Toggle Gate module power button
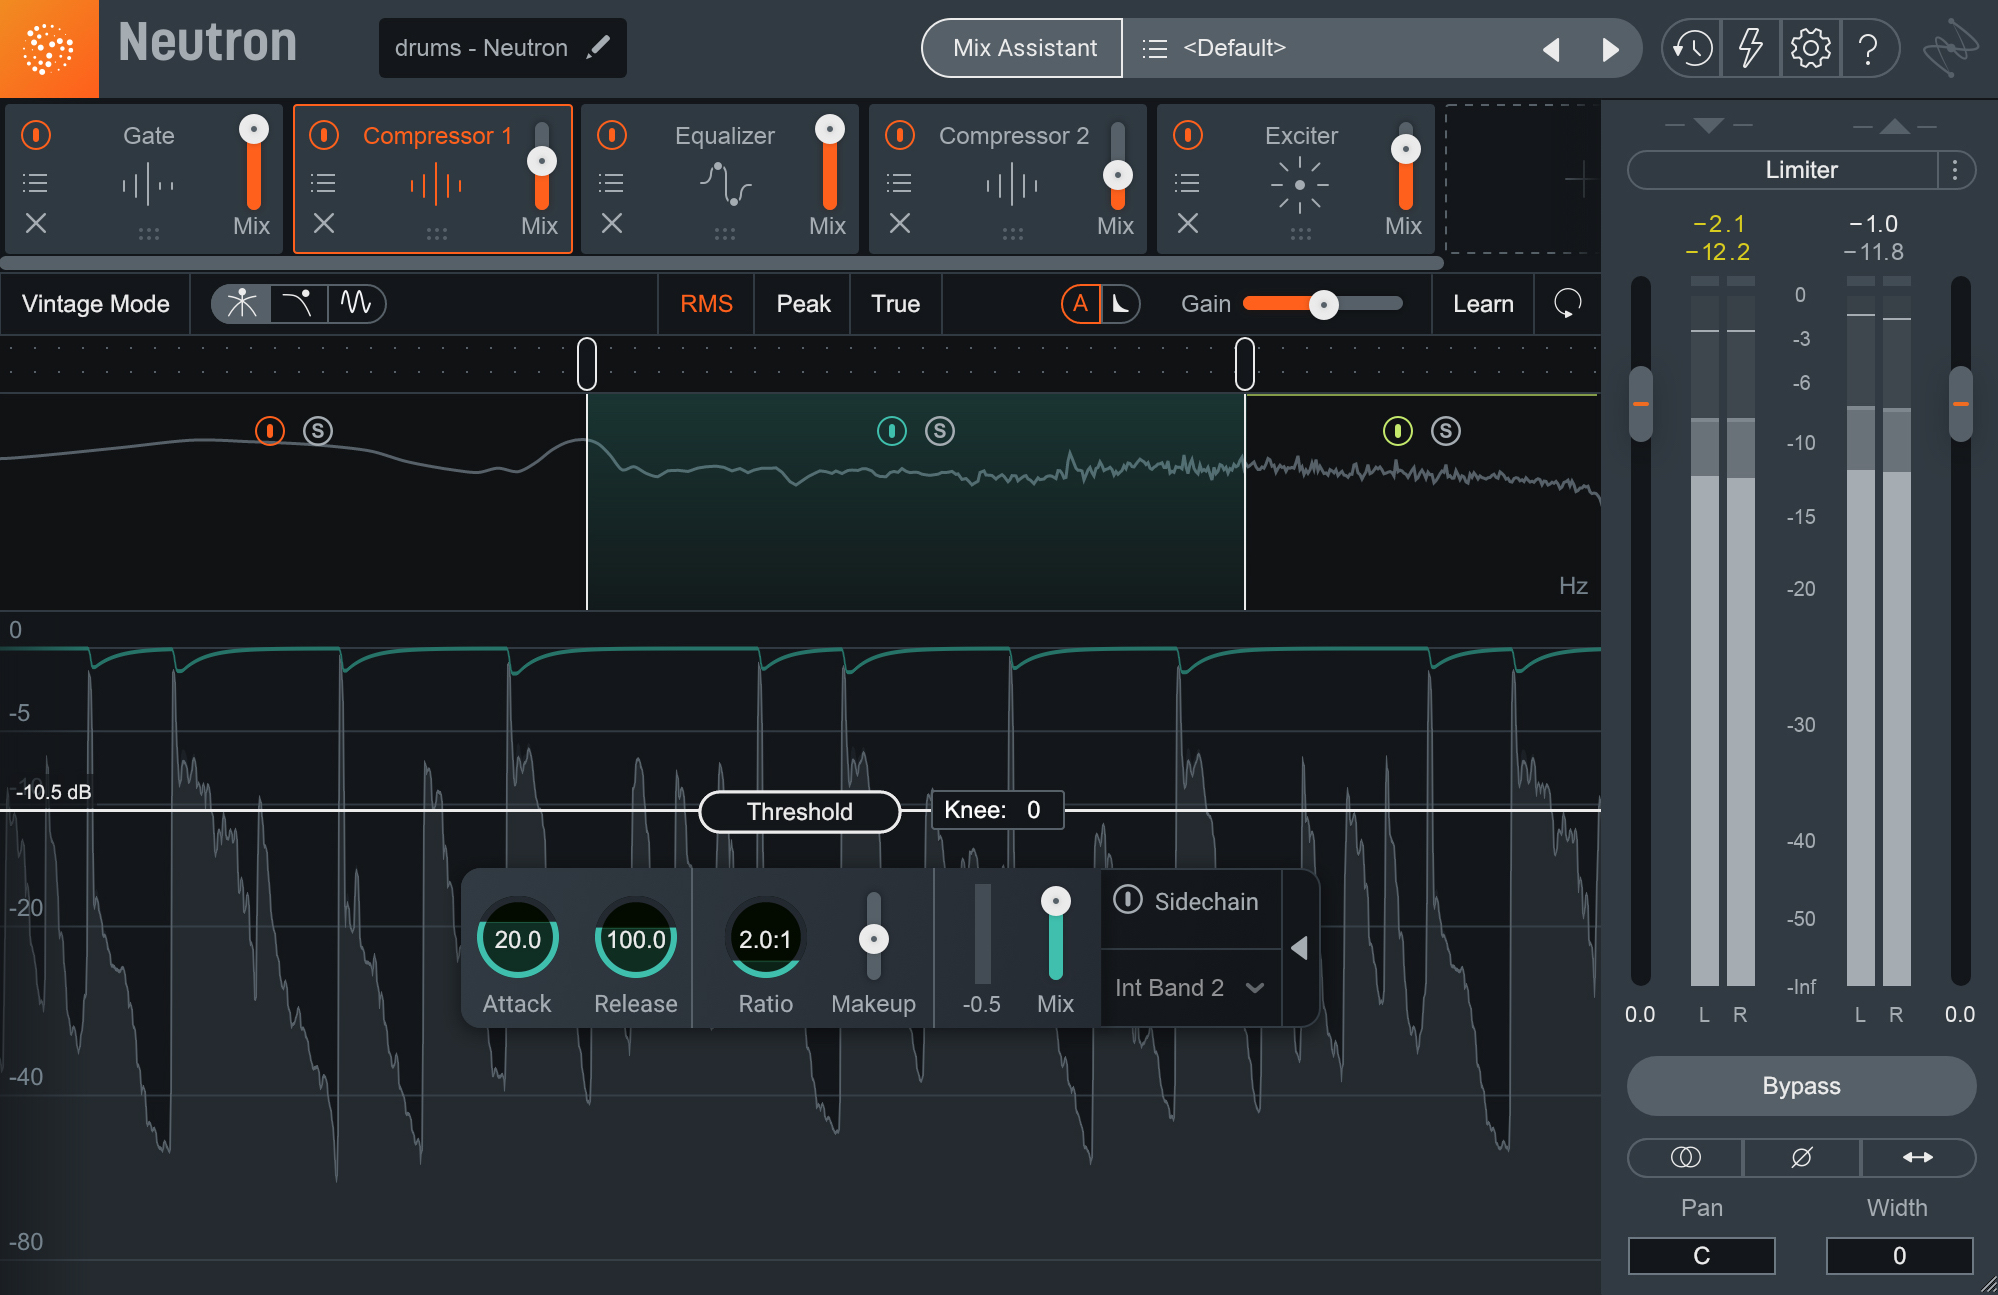 coord(36,135)
